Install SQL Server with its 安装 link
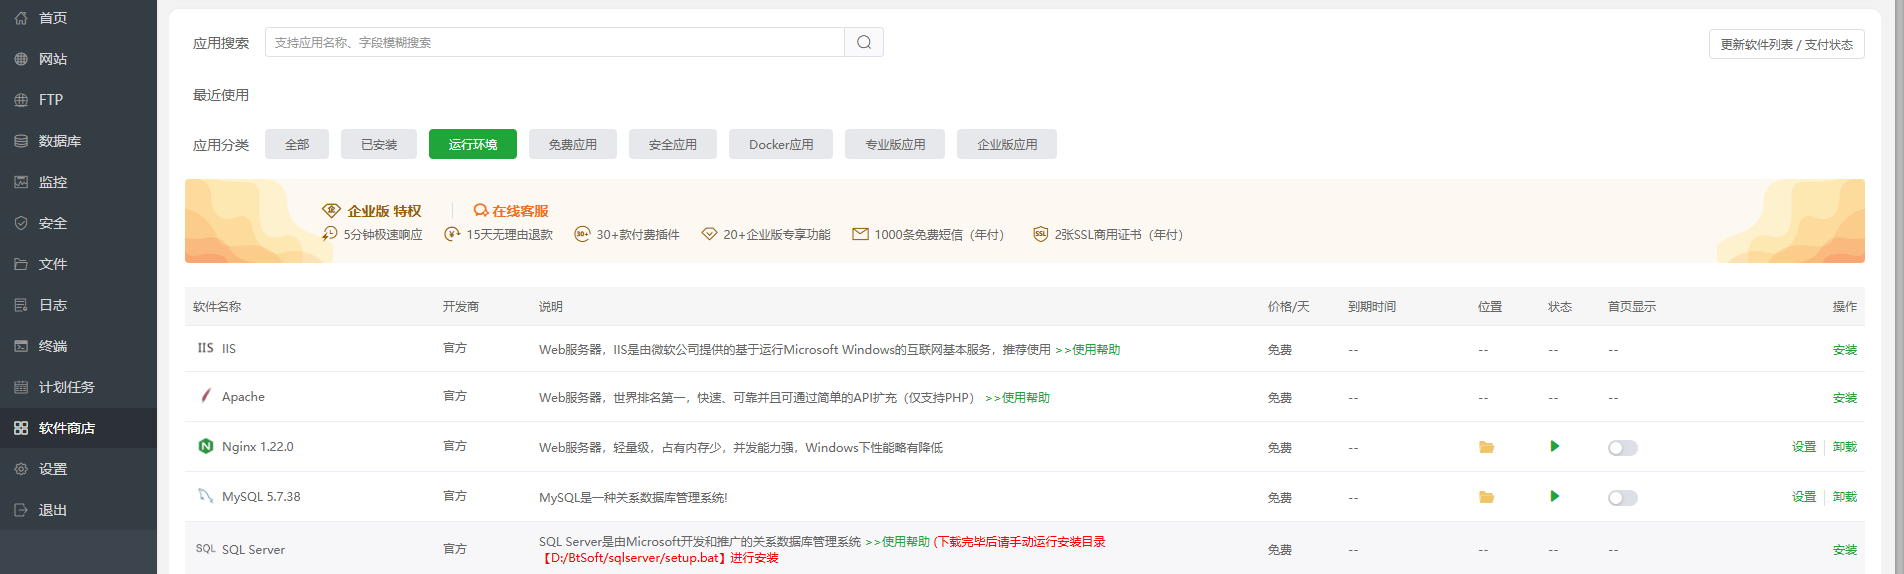This screenshot has height=574, width=1904. [1845, 550]
